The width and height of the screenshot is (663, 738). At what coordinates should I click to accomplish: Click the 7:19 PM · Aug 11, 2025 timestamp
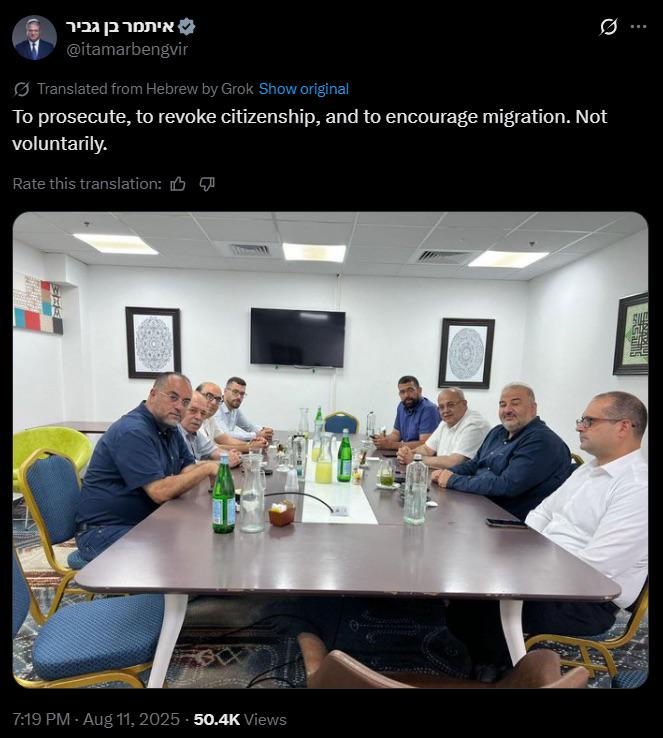[96, 719]
